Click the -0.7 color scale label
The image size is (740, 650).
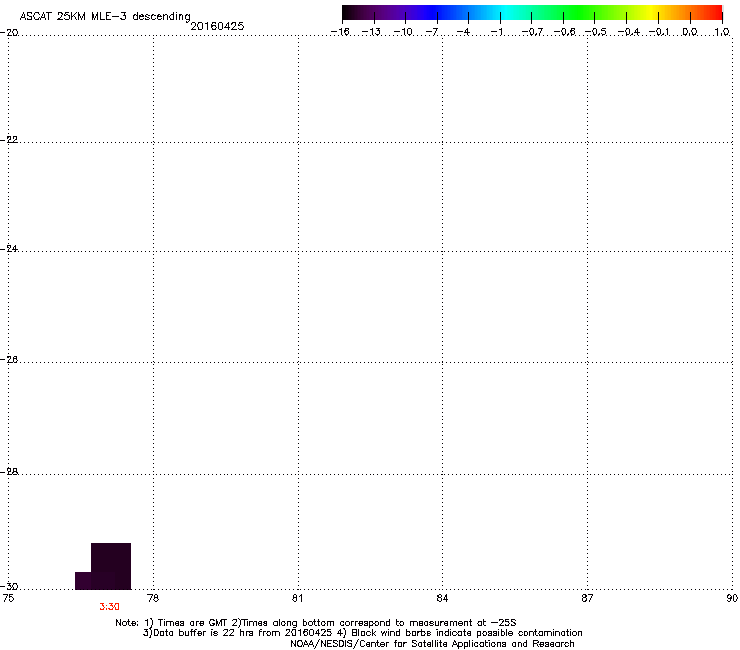click(532, 32)
